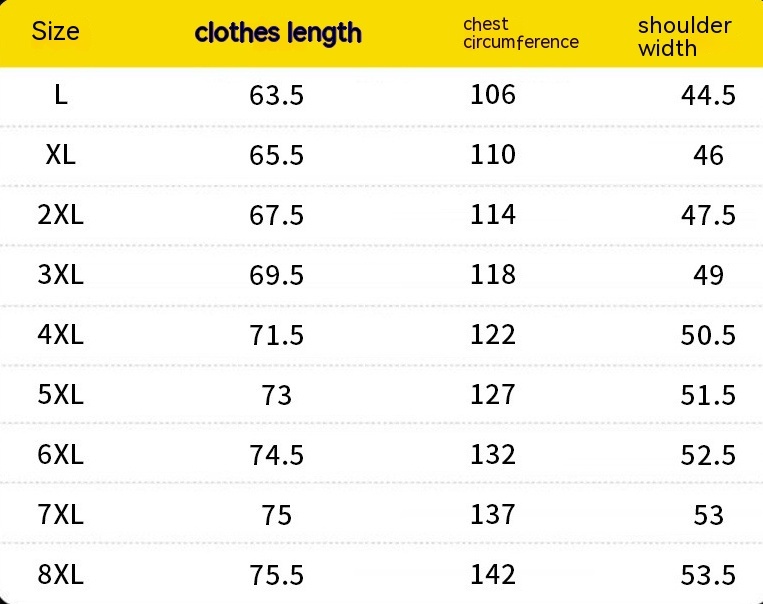Click shoulder width value 52.5
This screenshot has height=604, width=763.
tap(708, 456)
